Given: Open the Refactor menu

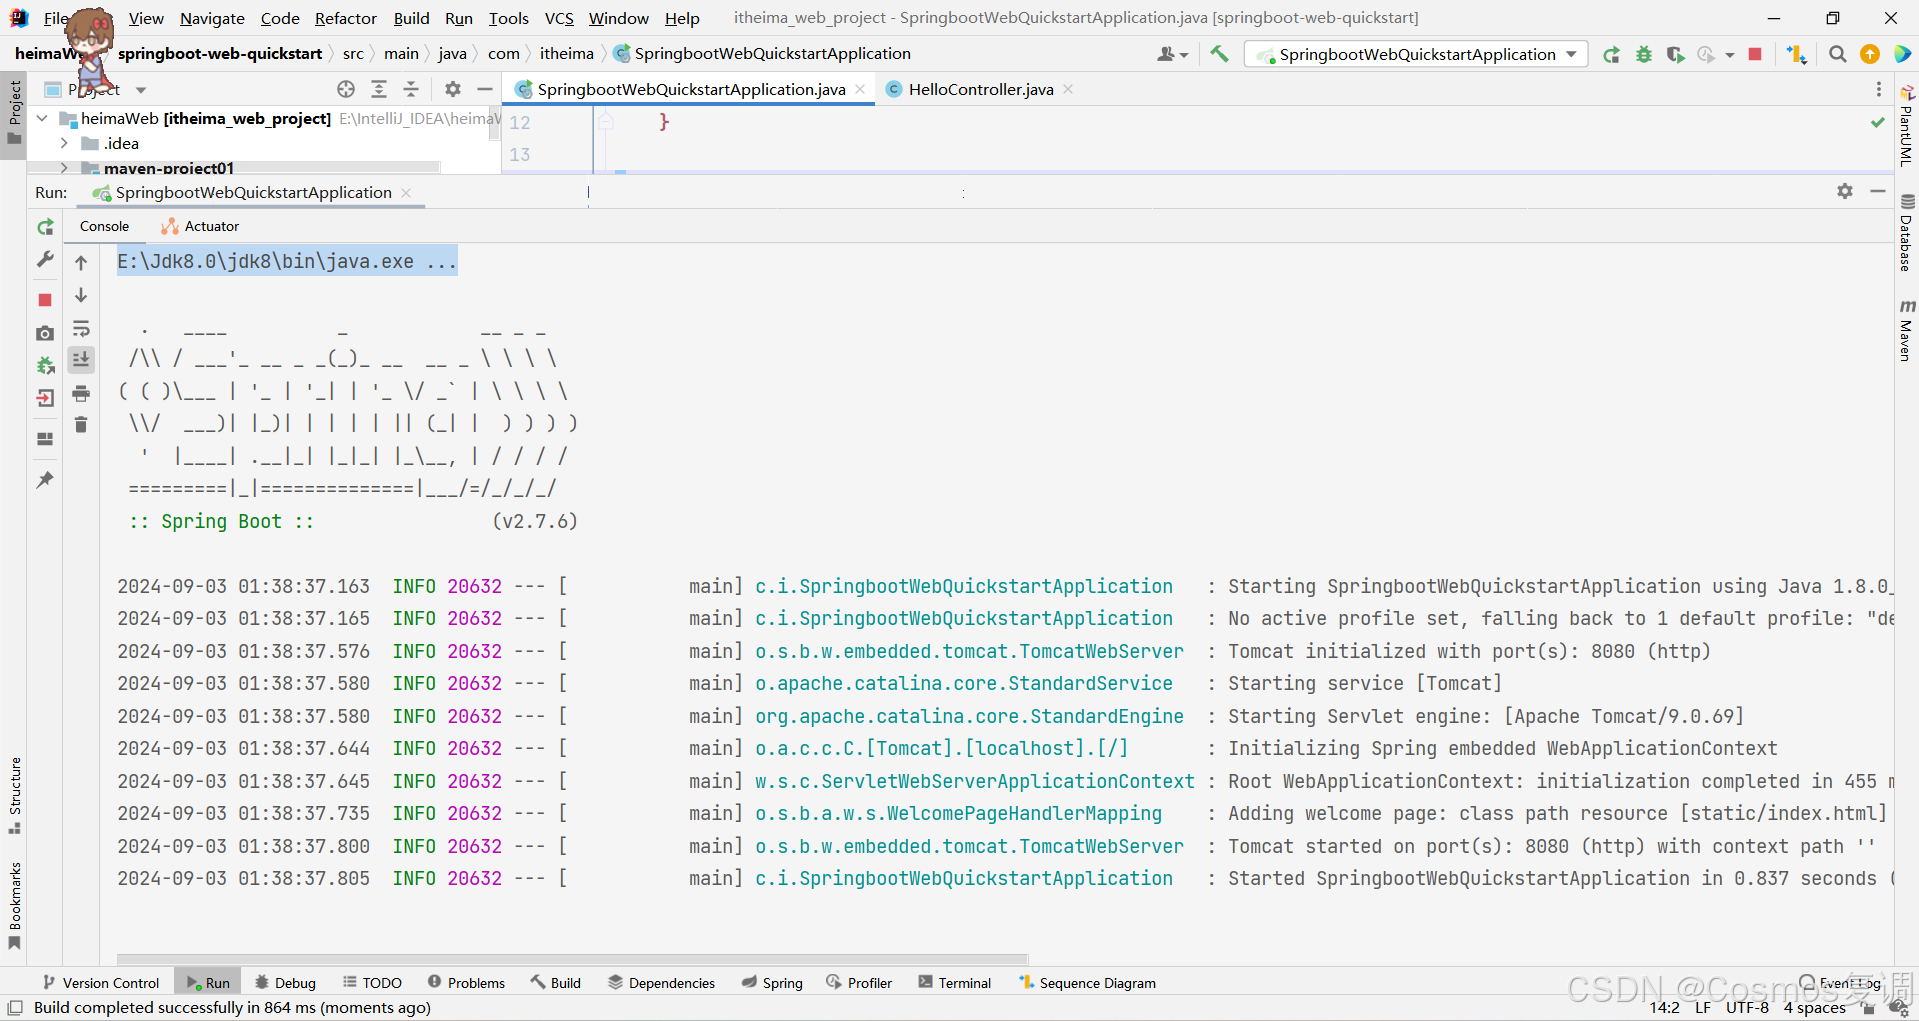Looking at the screenshot, I should click(345, 18).
